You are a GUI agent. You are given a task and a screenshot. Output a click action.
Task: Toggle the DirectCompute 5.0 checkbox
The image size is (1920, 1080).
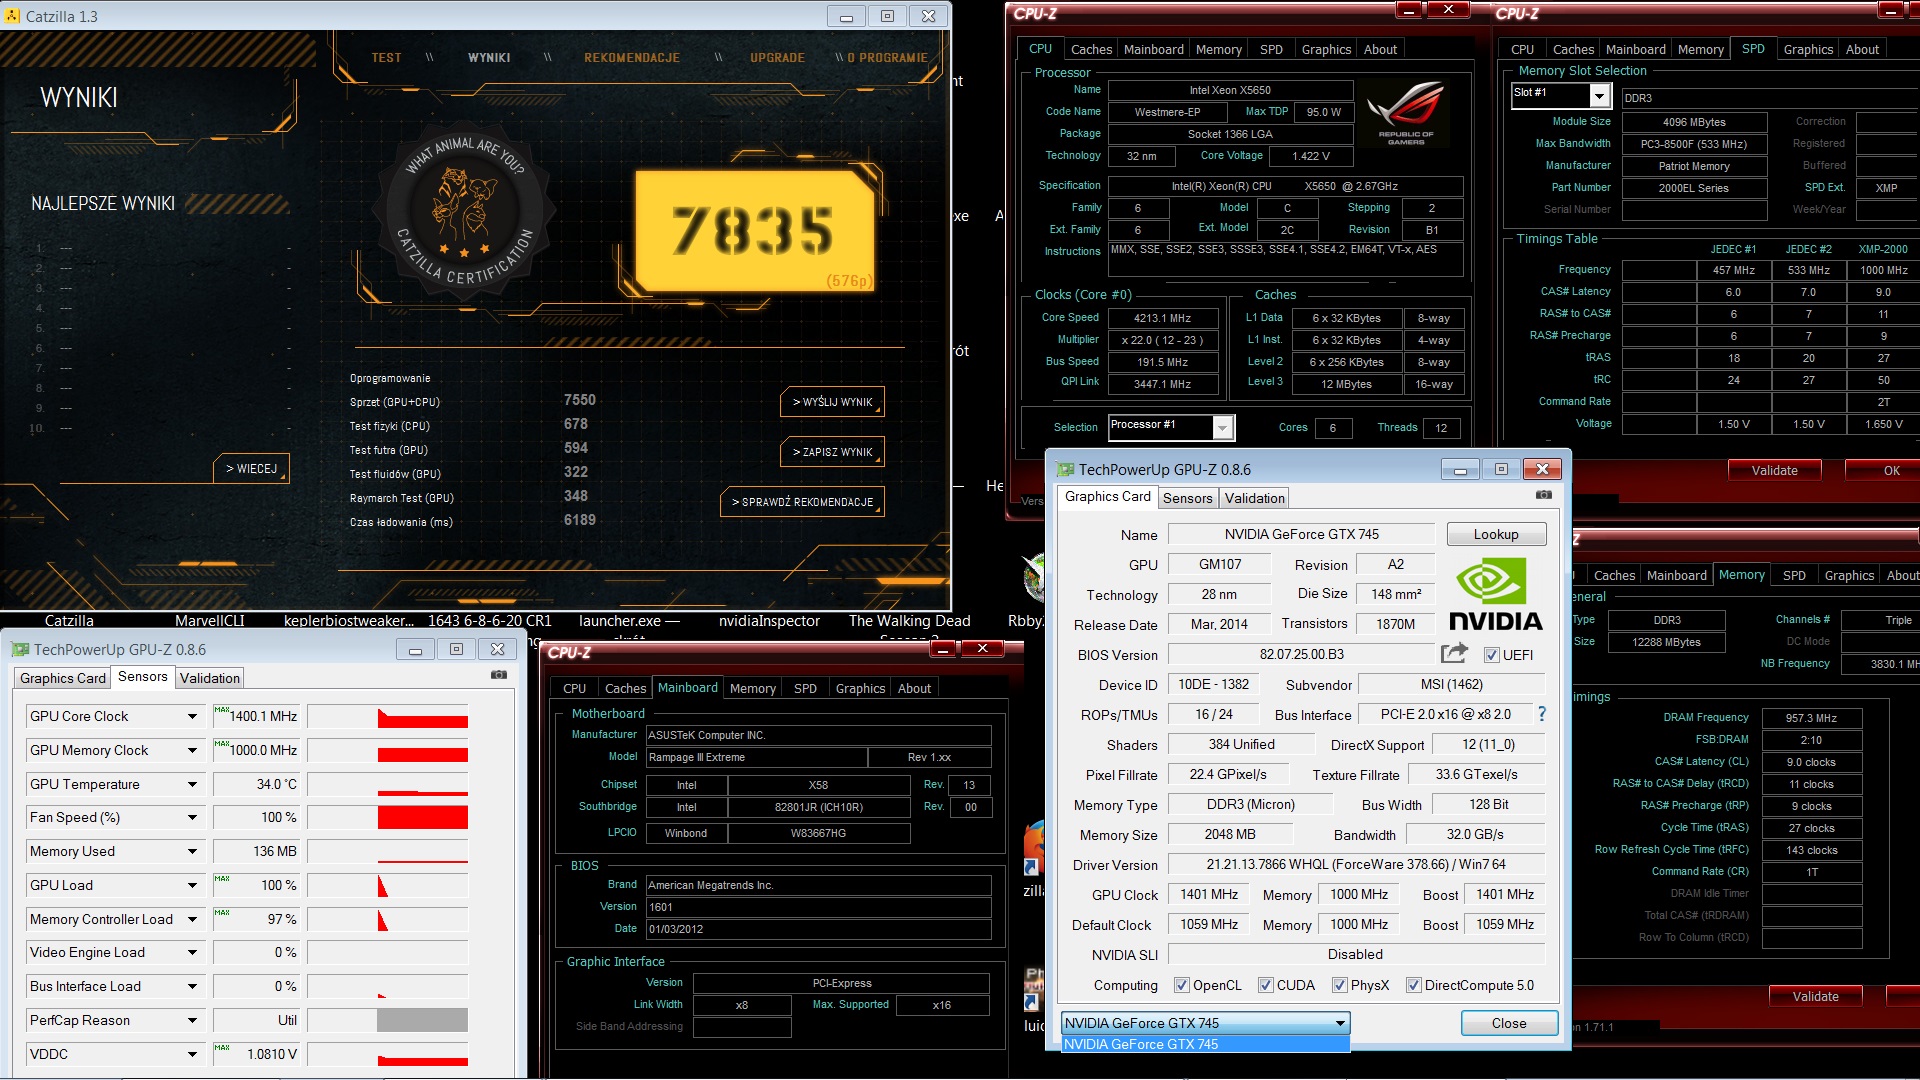pos(1413,985)
